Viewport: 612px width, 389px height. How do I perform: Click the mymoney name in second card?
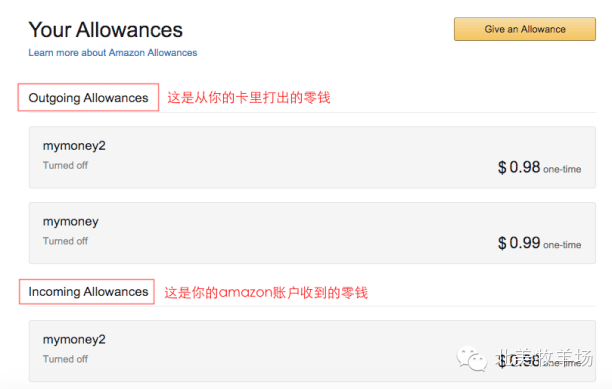pyautogui.click(x=71, y=222)
